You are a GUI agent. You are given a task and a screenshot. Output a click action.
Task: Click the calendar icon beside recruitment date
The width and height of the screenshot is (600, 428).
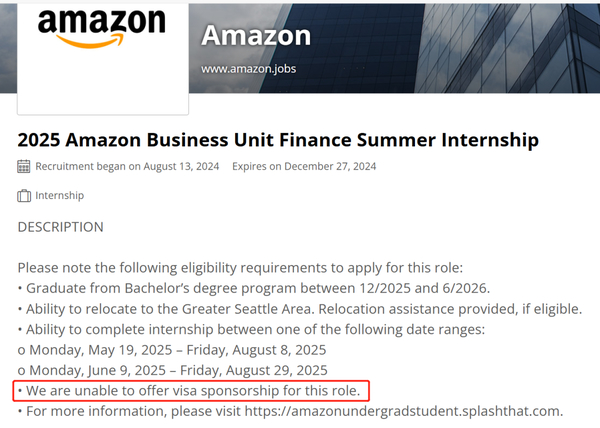(x=24, y=166)
